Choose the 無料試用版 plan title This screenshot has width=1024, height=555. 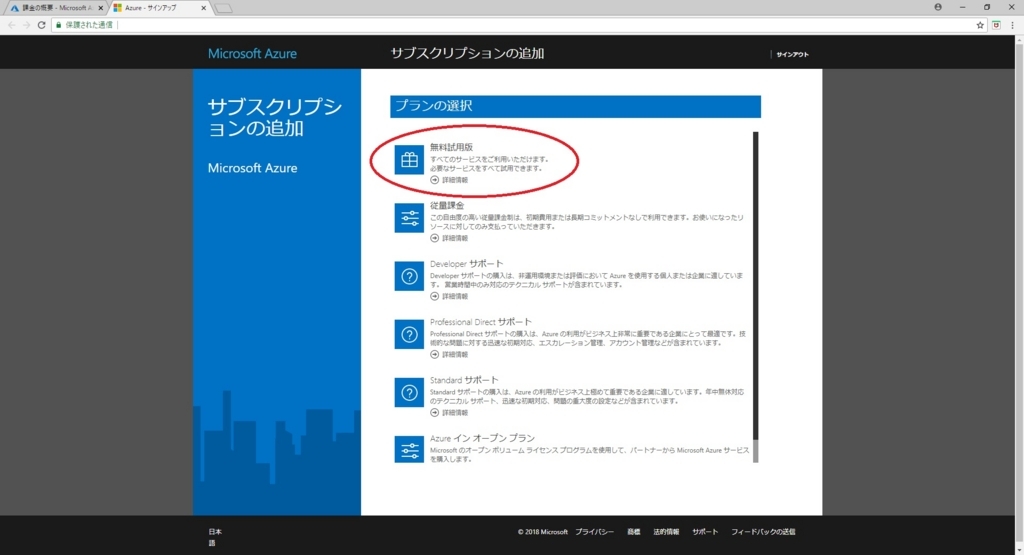pyautogui.click(x=451, y=148)
